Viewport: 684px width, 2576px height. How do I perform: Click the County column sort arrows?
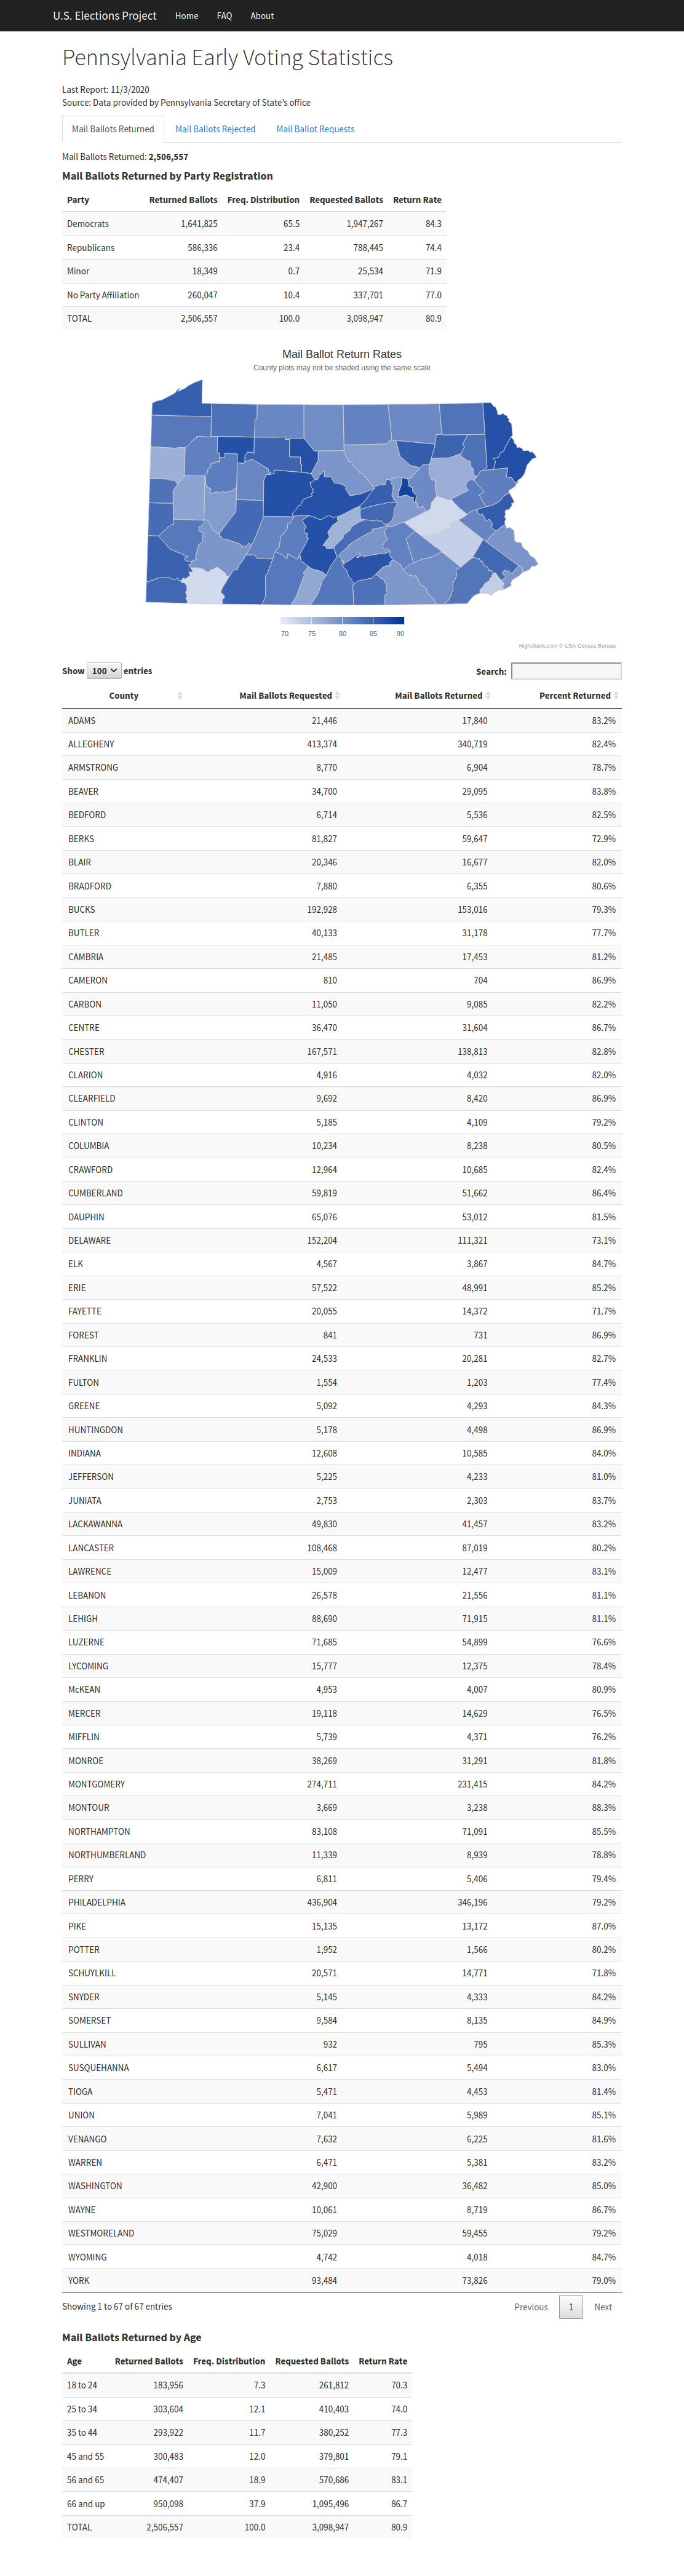[x=180, y=696]
